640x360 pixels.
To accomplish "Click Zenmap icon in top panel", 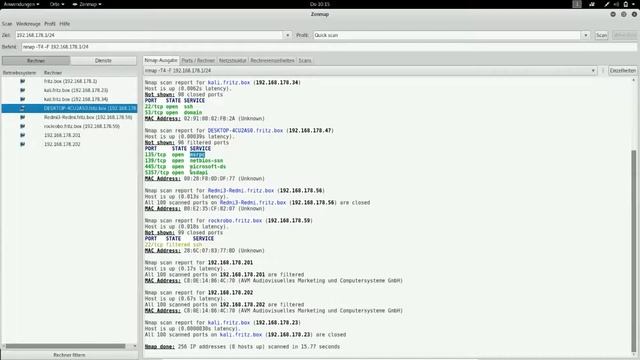I will point(75,4).
